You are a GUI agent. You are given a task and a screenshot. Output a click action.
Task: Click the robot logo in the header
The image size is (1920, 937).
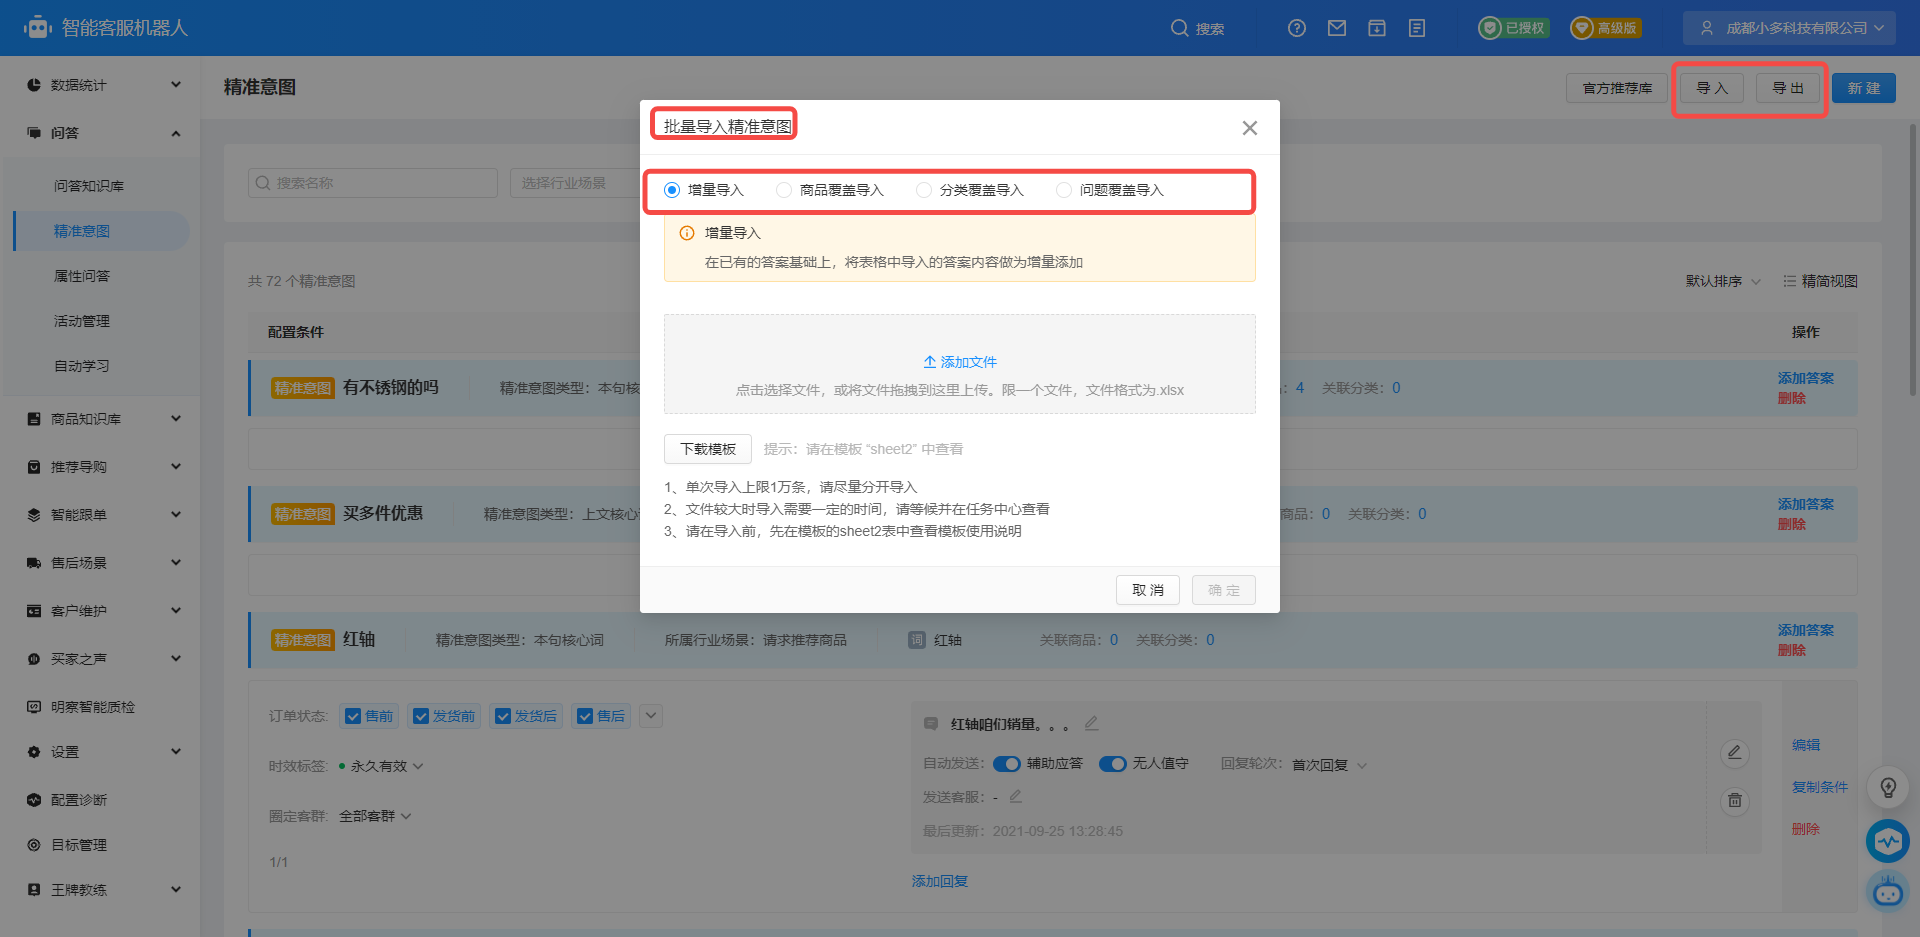point(37,27)
